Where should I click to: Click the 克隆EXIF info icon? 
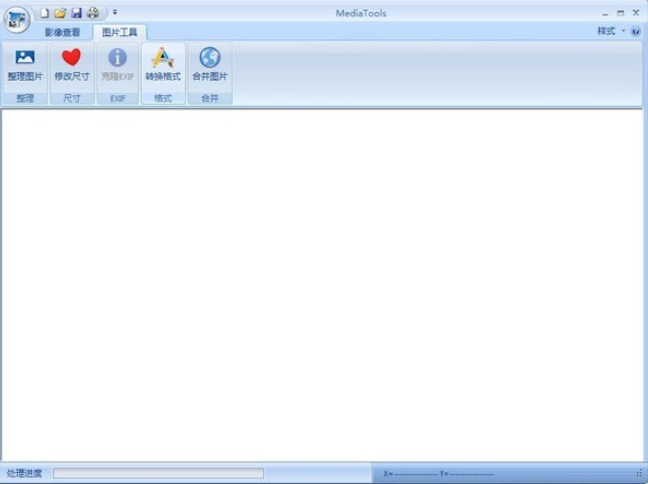(117, 57)
